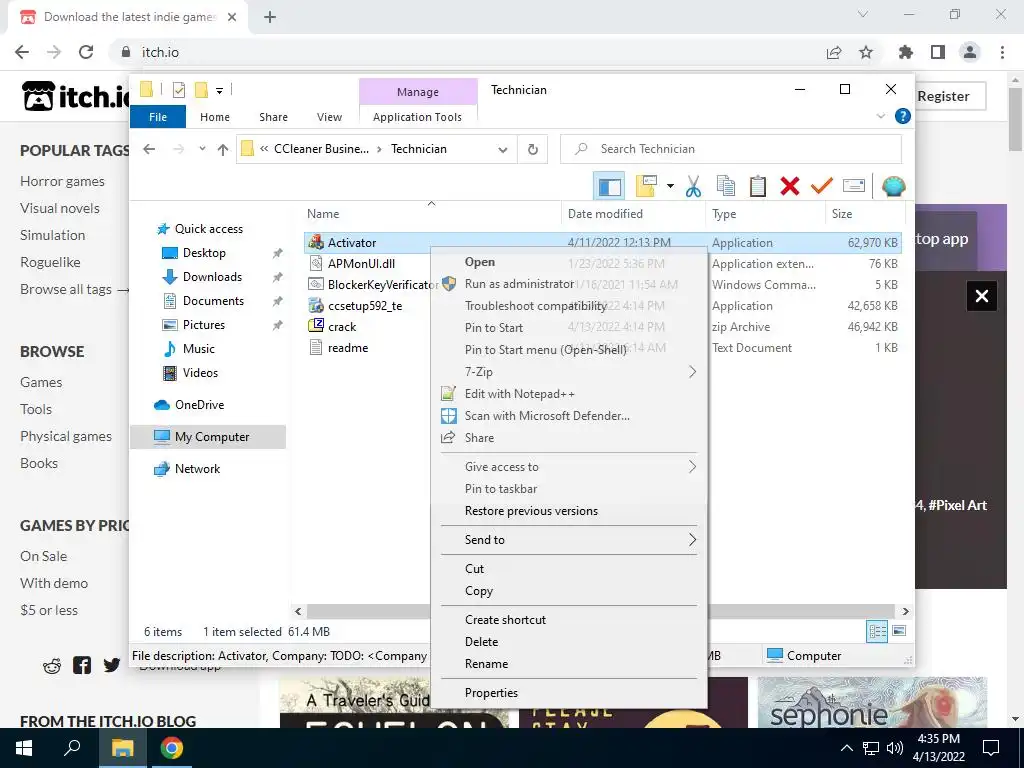This screenshot has width=1024, height=768.
Task: Click the Classic Shell settings shell icon
Action: click(x=893, y=187)
